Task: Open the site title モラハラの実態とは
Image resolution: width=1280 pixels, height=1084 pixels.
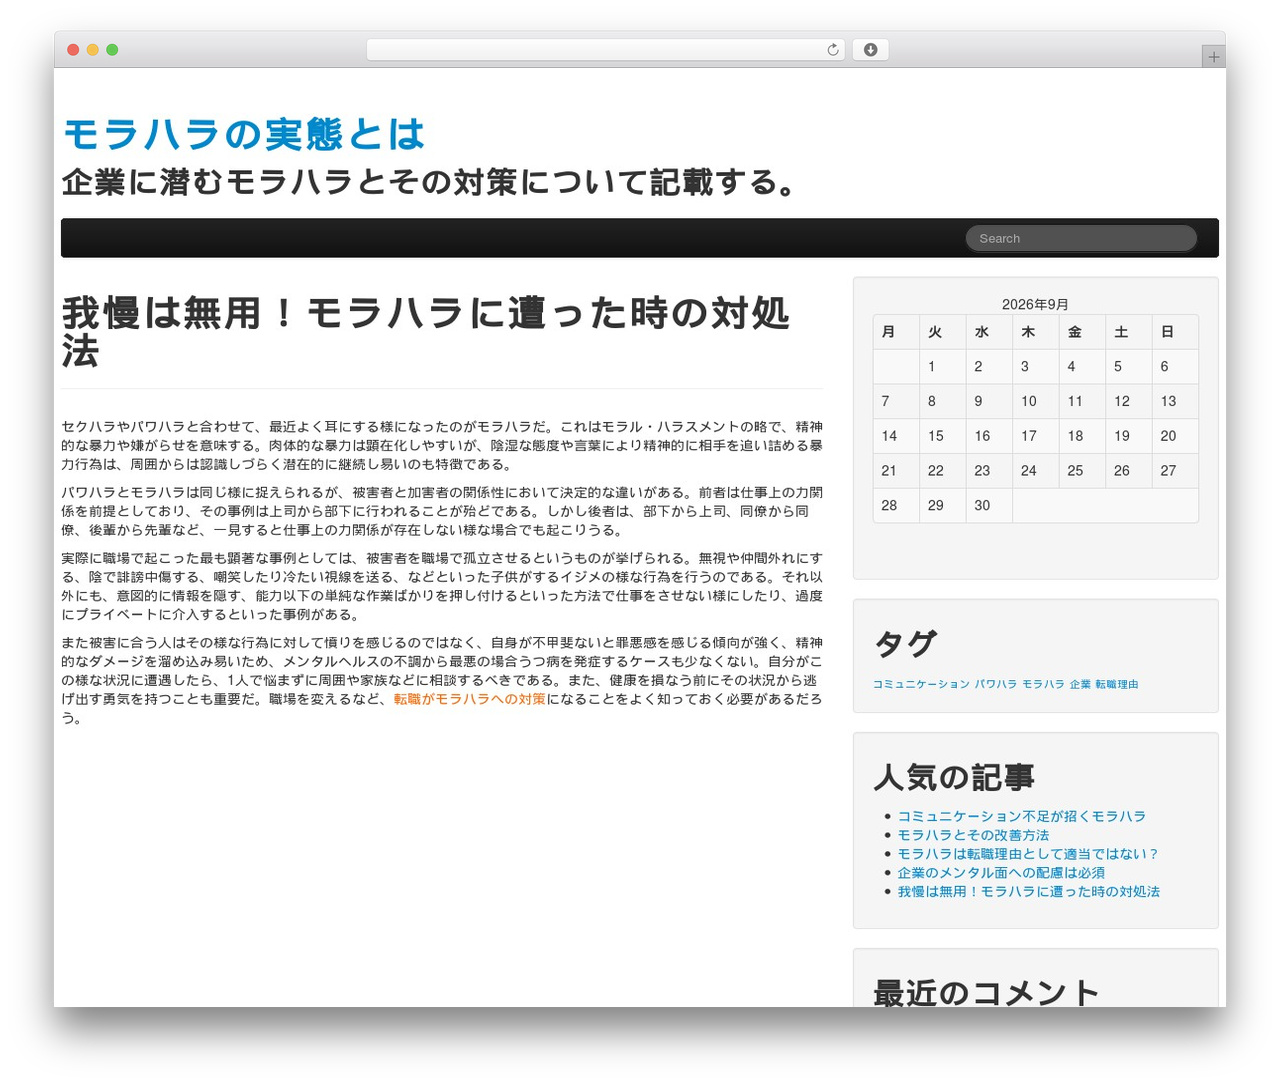Action: pyautogui.click(x=244, y=134)
